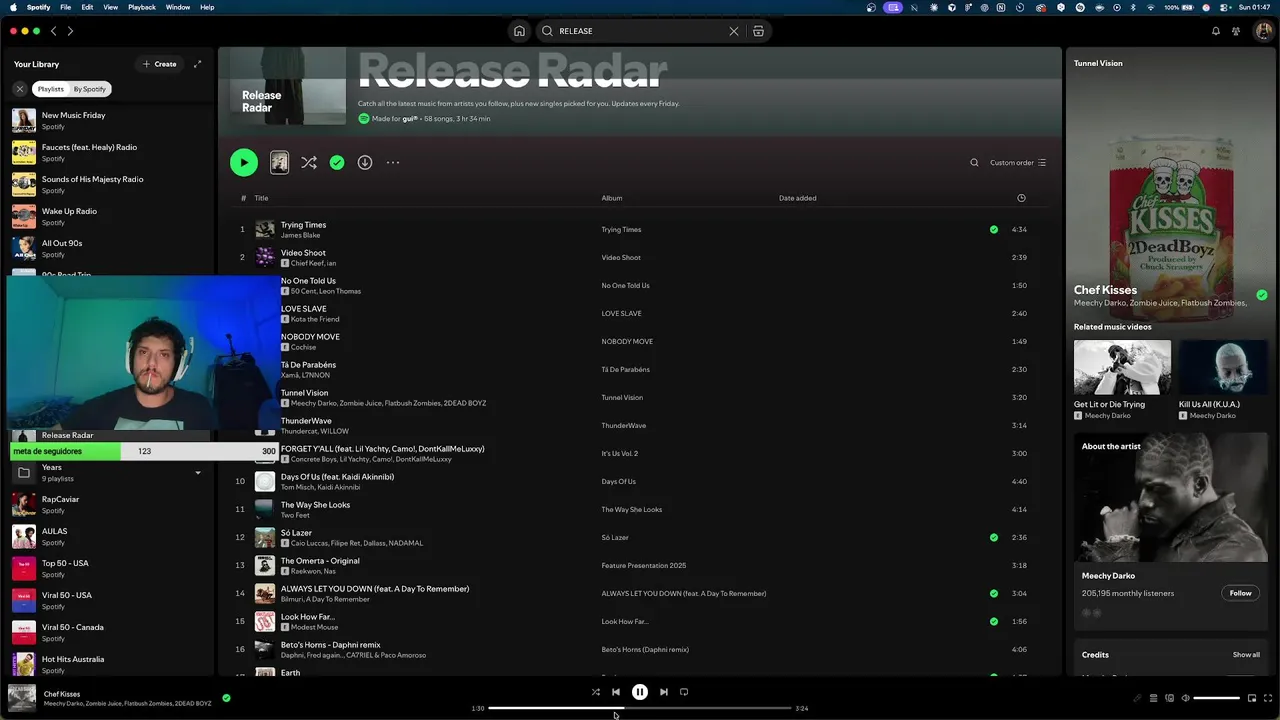Select the Playlists filter chip

click(50, 89)
